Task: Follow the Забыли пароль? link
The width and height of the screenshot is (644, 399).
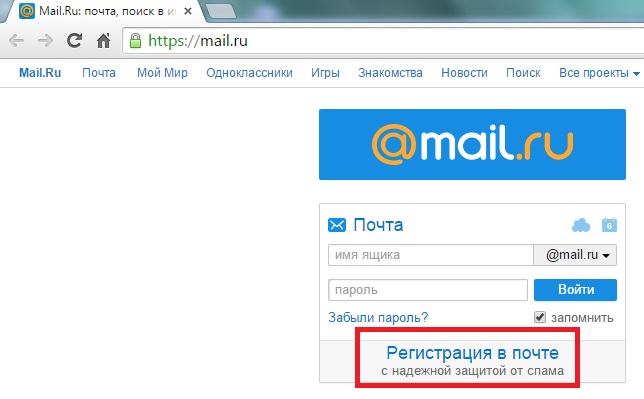Action: pyautogui.click(x=378, y=317)
